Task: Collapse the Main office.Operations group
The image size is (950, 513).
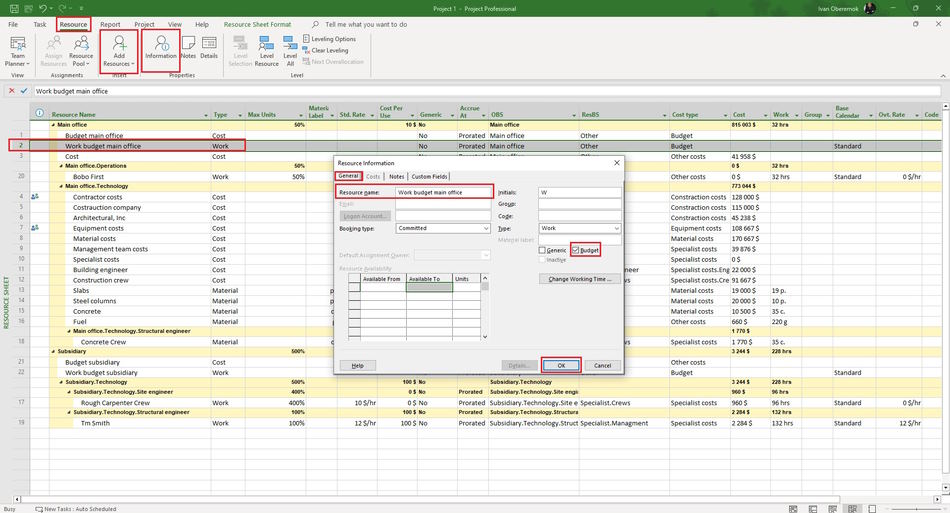Action: click(61, 166)
